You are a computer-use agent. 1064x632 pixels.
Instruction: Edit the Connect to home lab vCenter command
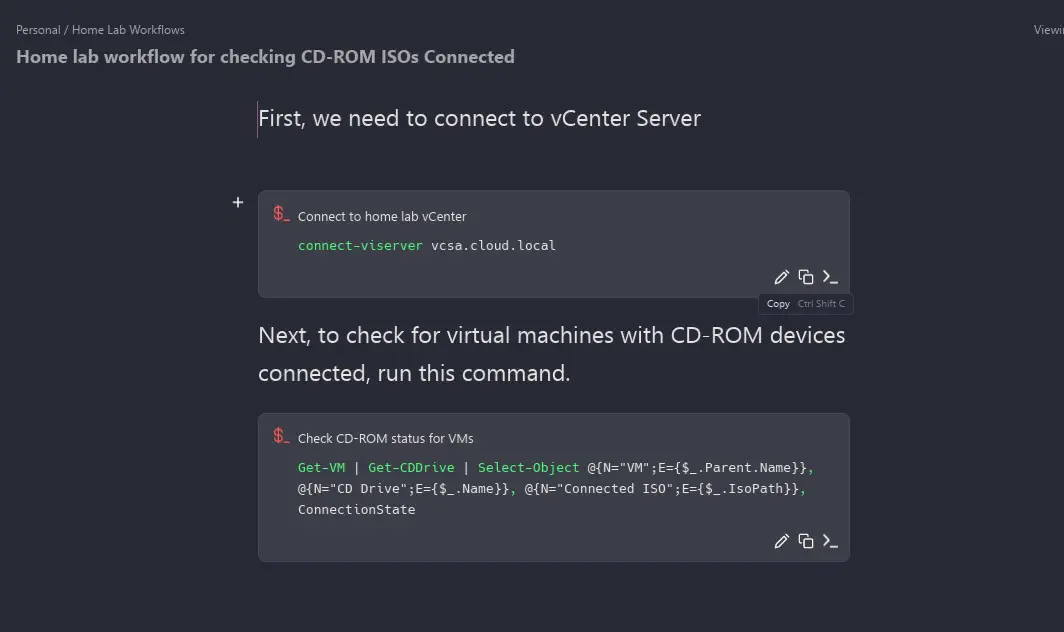(x=782, y=277)
